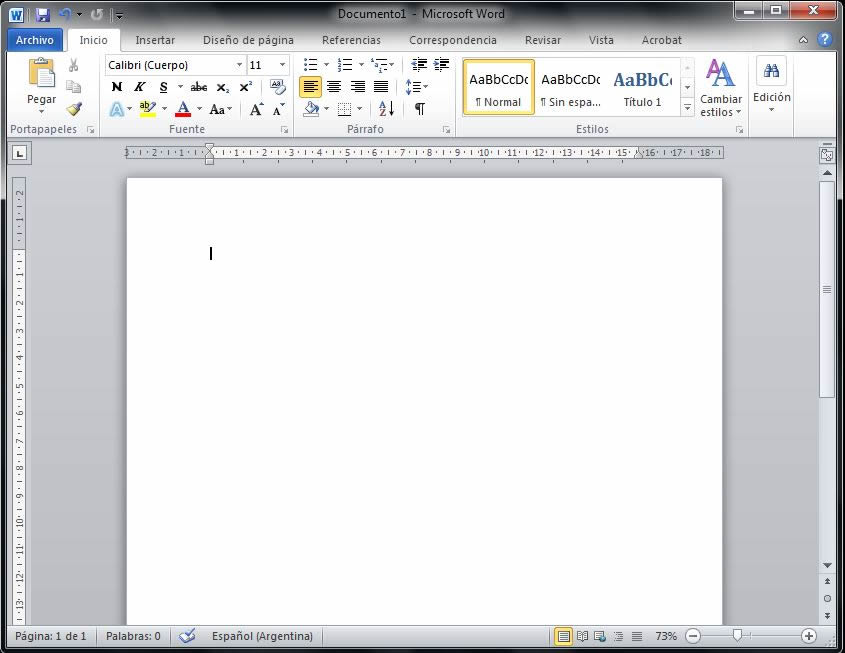This screenshot has height=653, width=845.
Task: Click the Cut scissors icon
Action: click(x=74, y=65)
